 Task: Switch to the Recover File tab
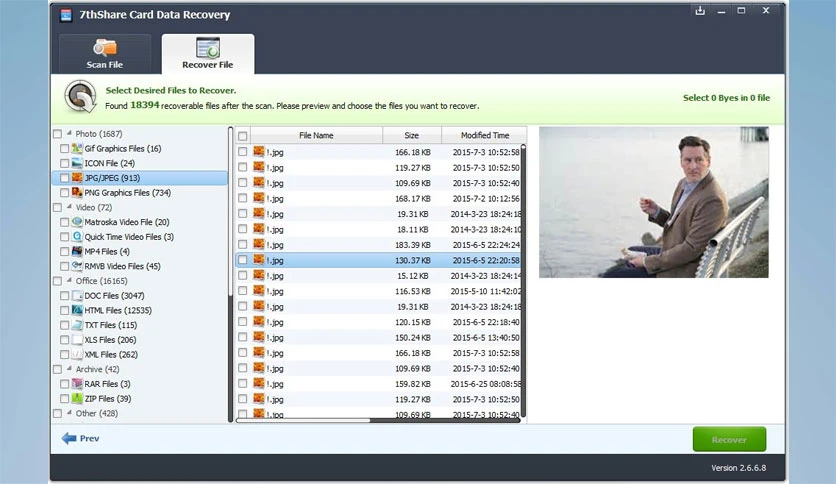click(208, 54)
